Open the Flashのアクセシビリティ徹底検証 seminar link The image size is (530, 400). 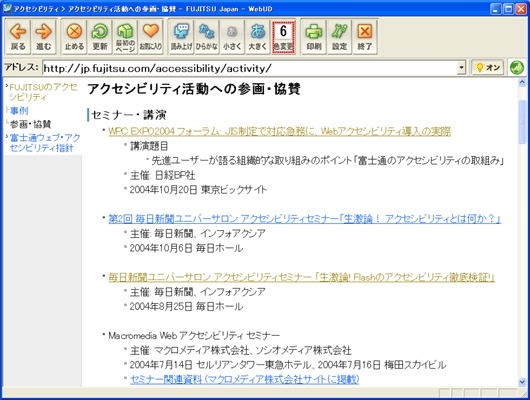[x=301, y=277]
